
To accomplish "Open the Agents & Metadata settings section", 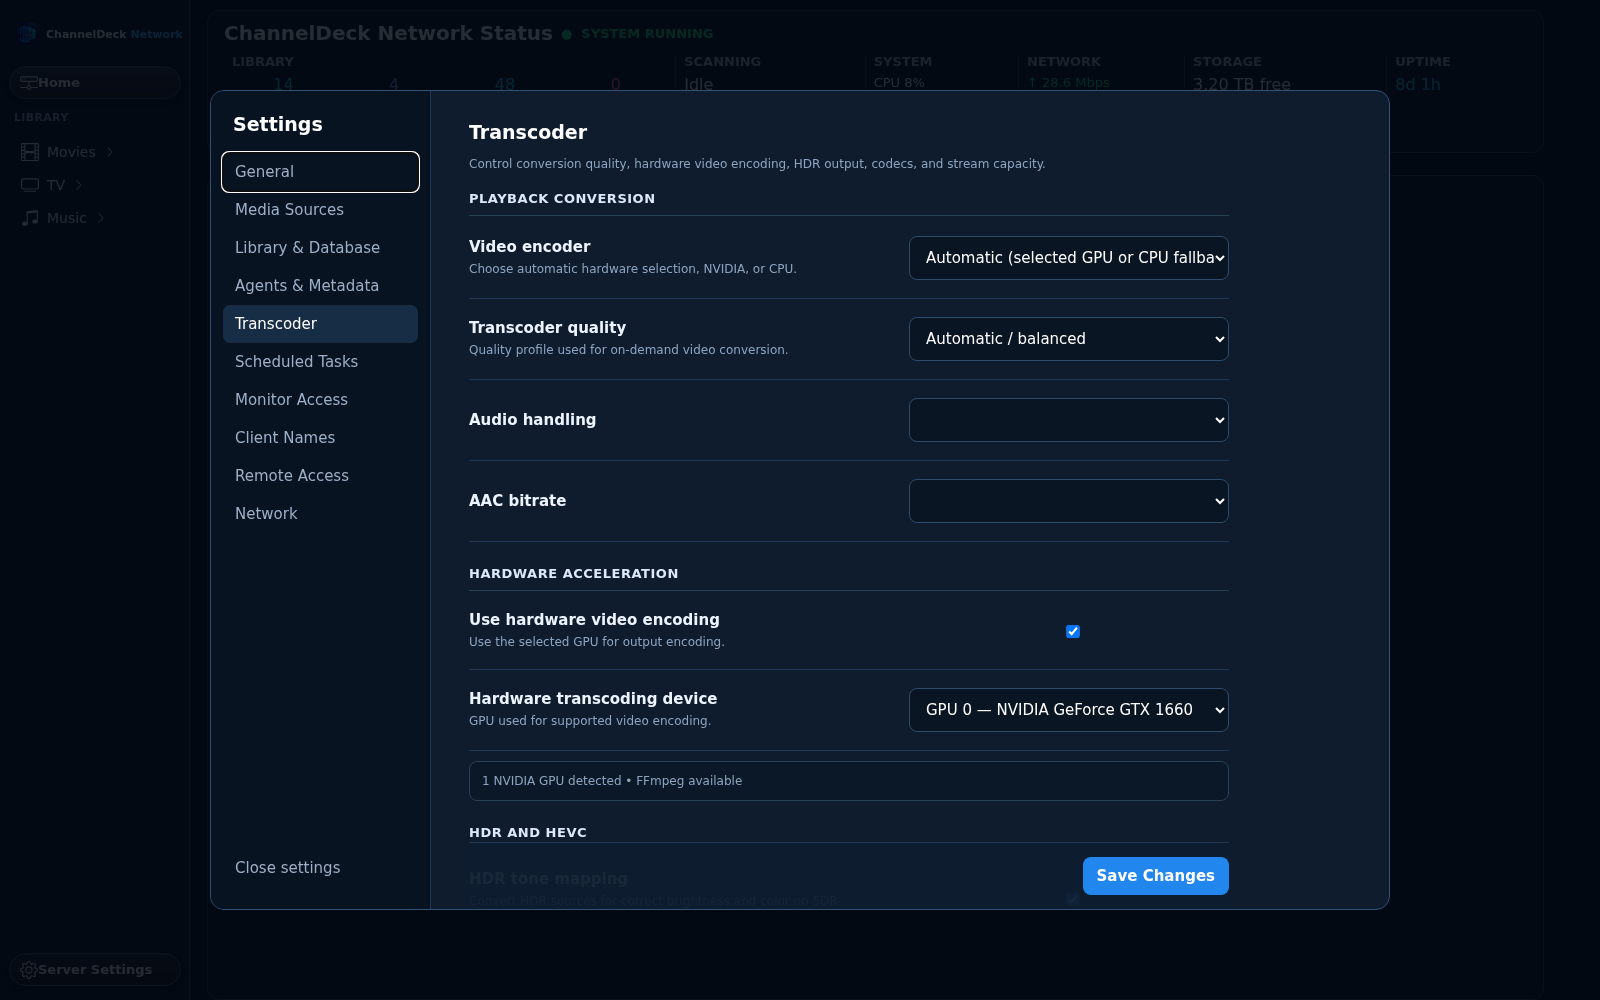I will click(x=320, y=286).
